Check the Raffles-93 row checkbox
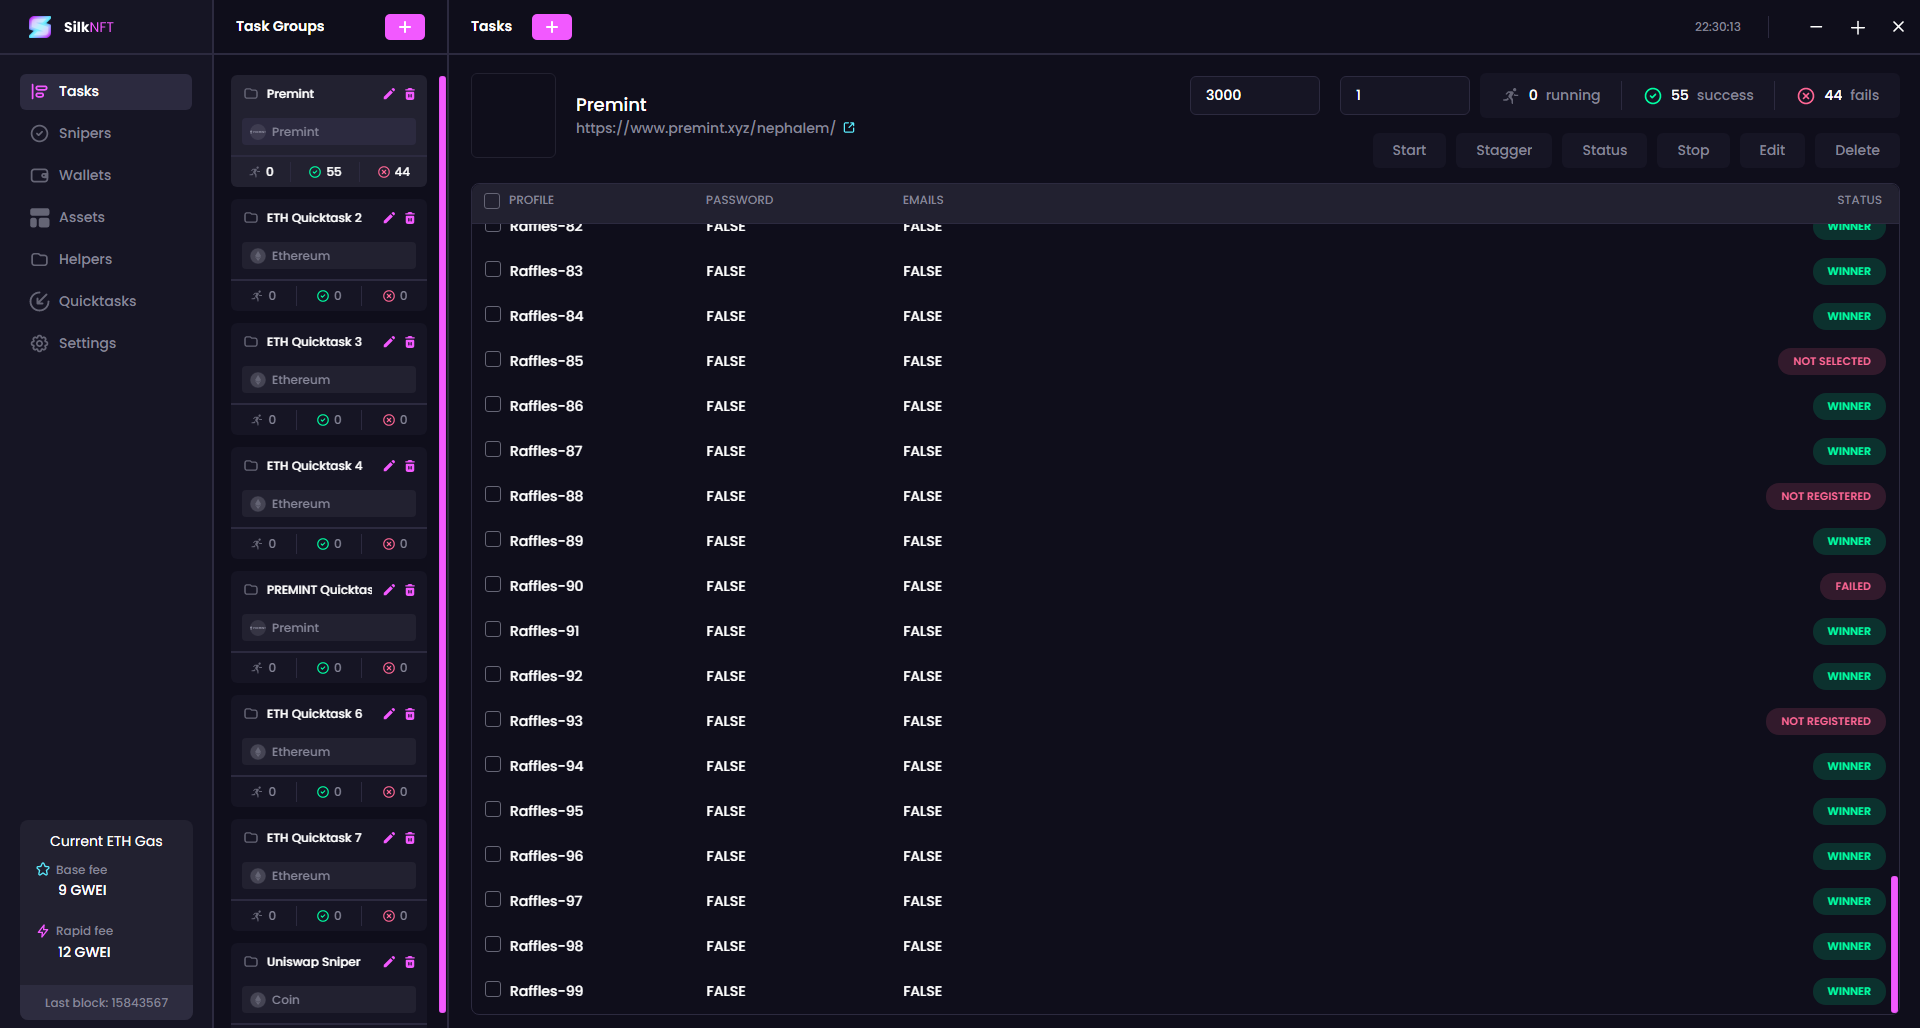1920x1028 pixels. (x=493, y=720)
